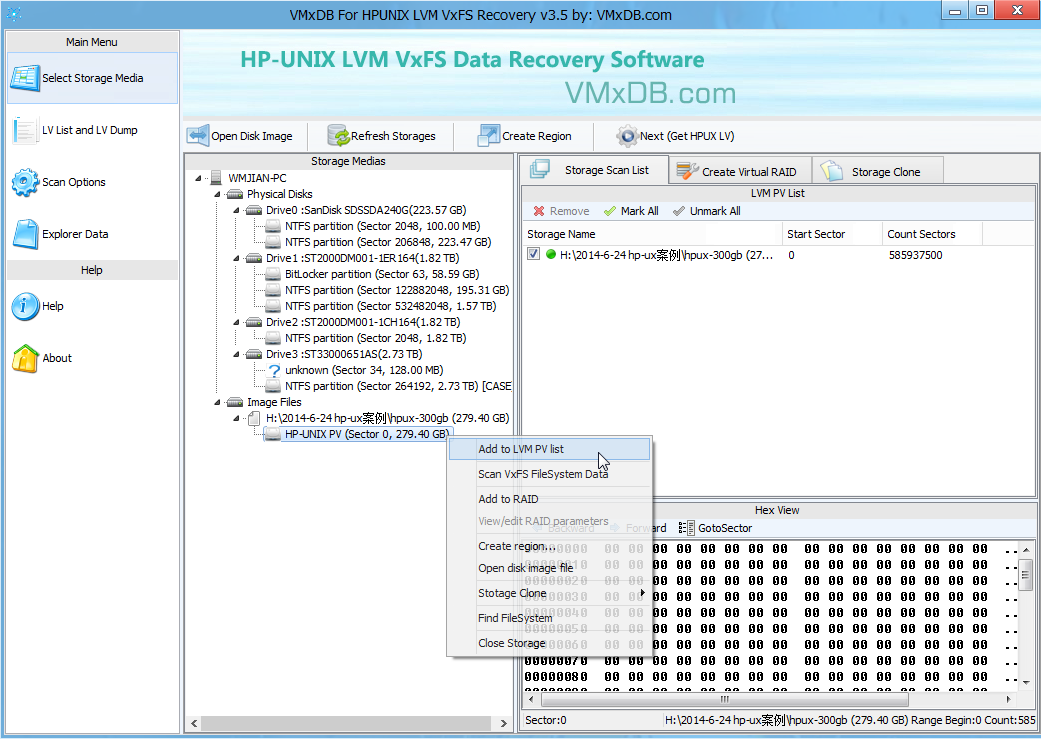Click the Storage Name column header

point(652,234)
